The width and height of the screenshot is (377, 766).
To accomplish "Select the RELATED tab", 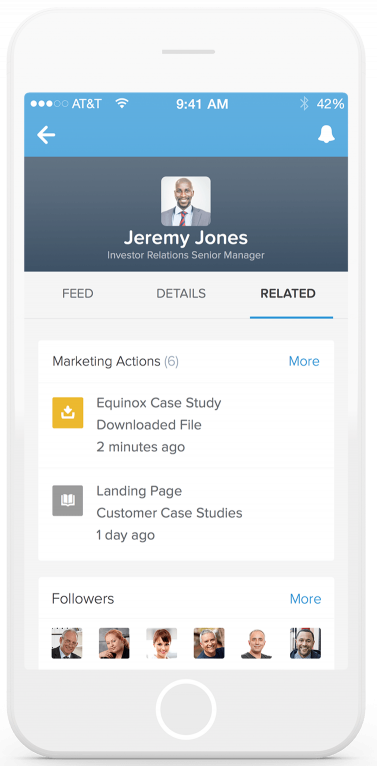I will click(288, 294).
